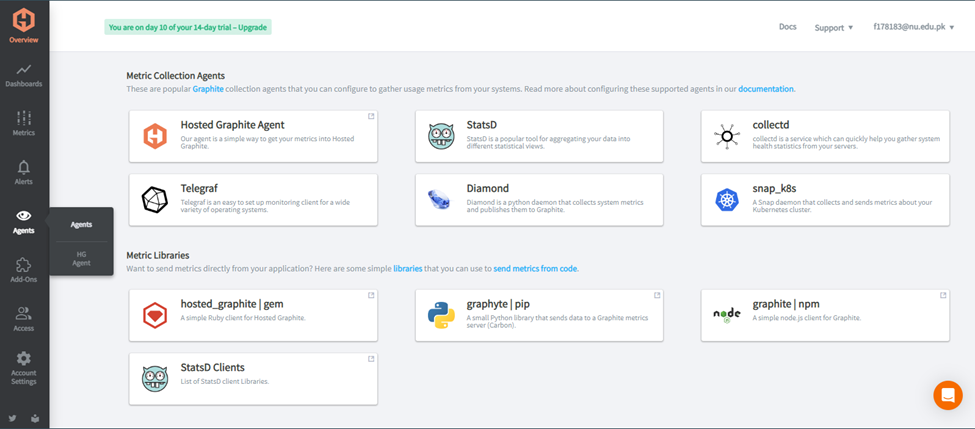Select Agents in the flyout submenu
This screenshot has width=975, height=429.
[x=81, y=224]
